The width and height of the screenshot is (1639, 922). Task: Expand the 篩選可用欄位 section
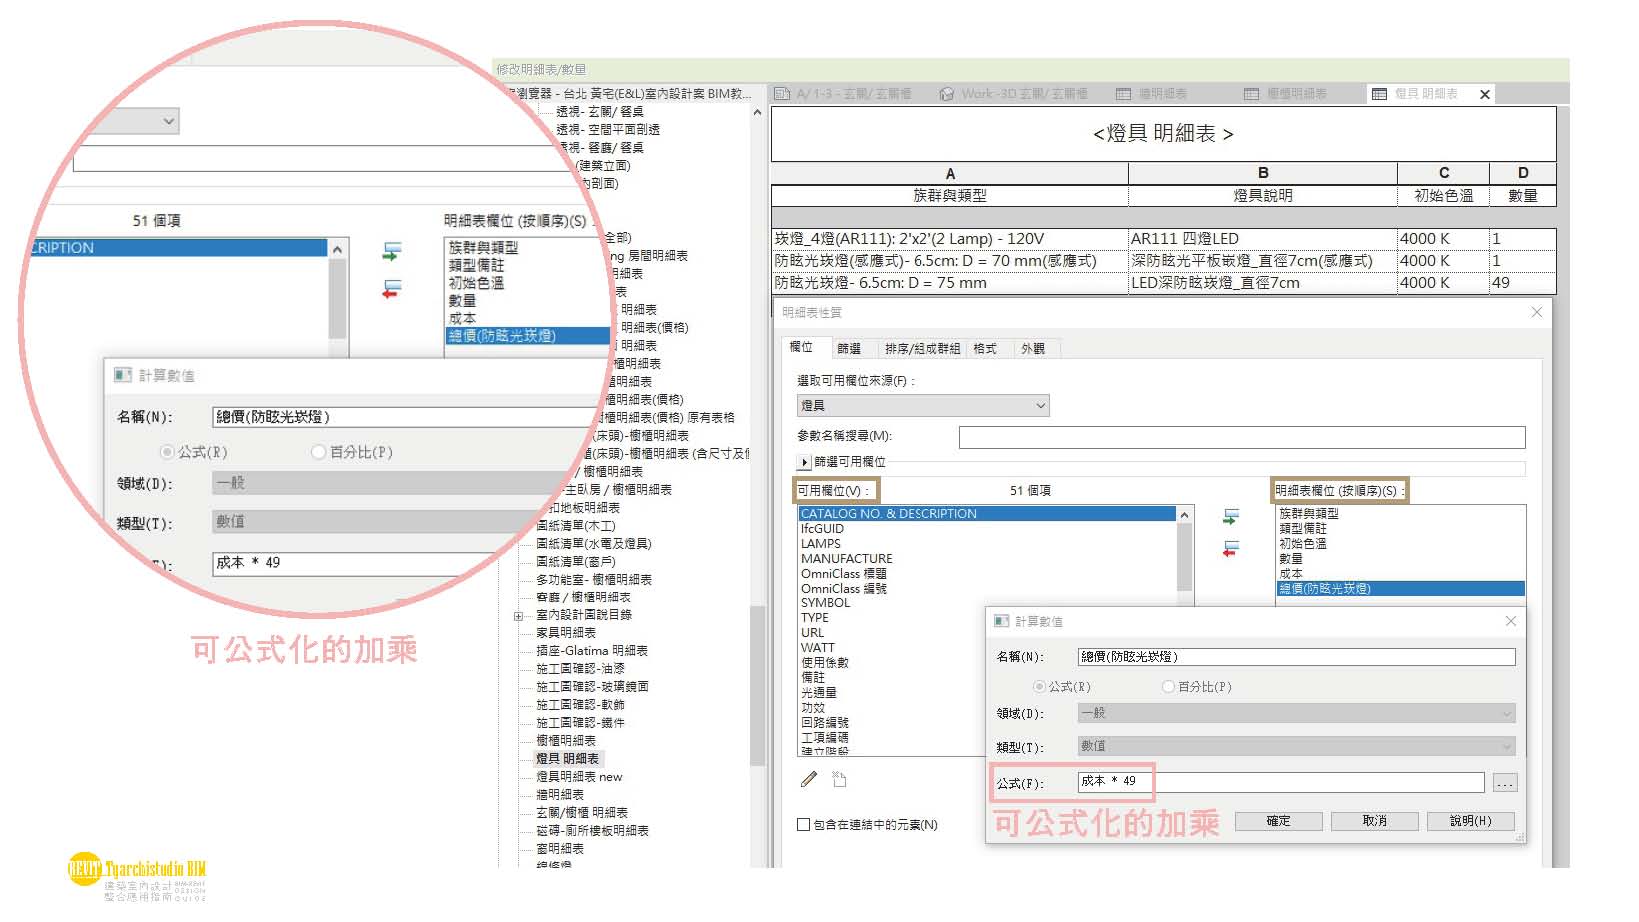[804, 462]
